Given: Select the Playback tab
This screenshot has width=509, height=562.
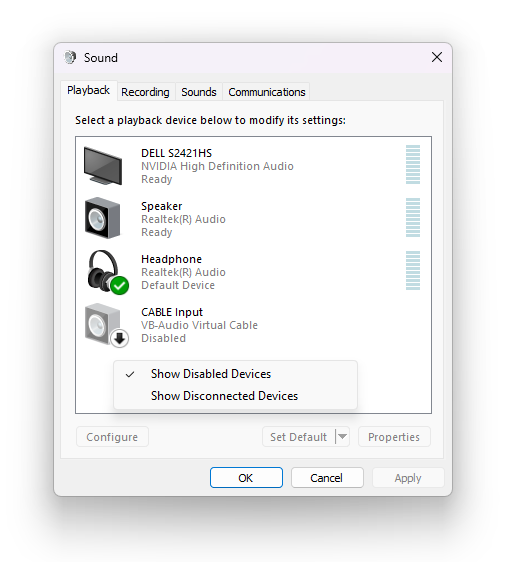Looking at the screenshot, I should click(89, 90).
